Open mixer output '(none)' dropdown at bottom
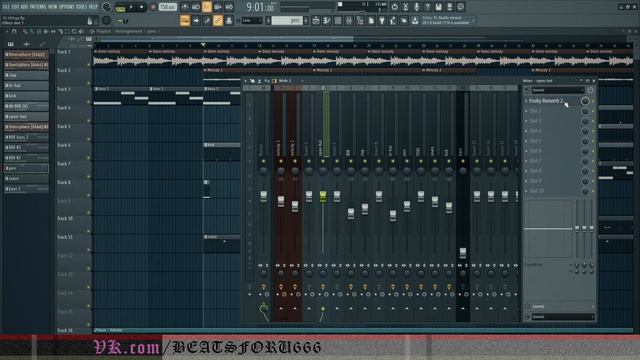 pyautogui.click(x=562, y=317)
